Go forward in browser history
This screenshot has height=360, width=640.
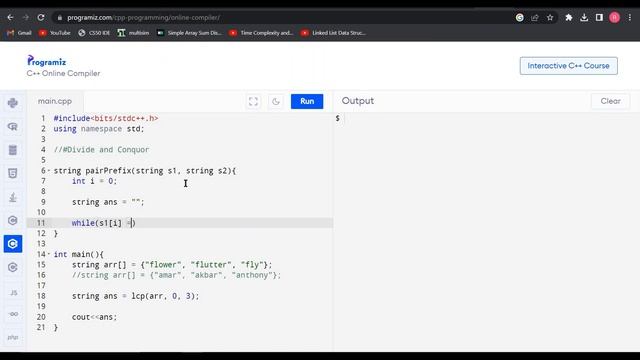(25, 18)
